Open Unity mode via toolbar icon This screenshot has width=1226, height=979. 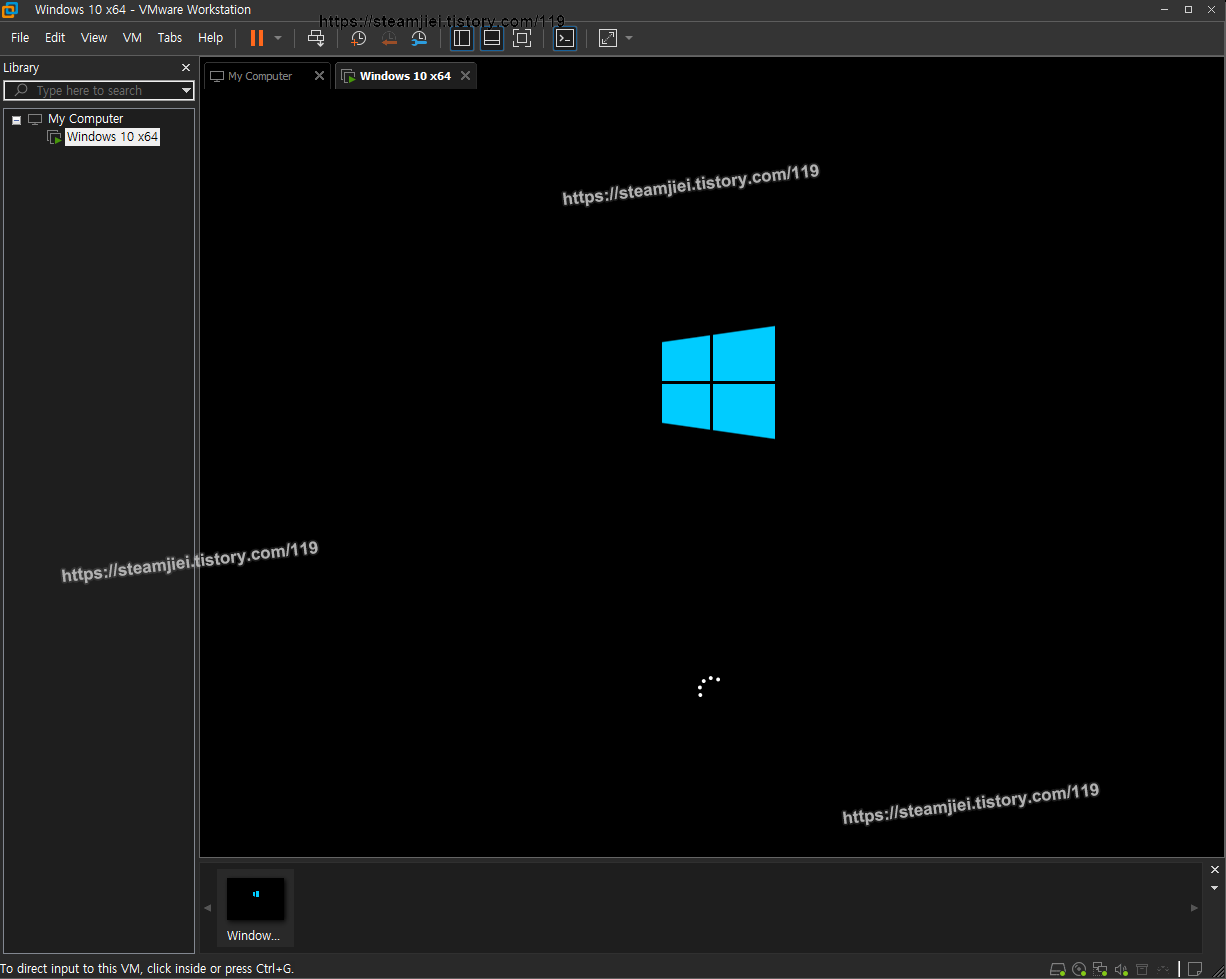[x=565, y=38]
